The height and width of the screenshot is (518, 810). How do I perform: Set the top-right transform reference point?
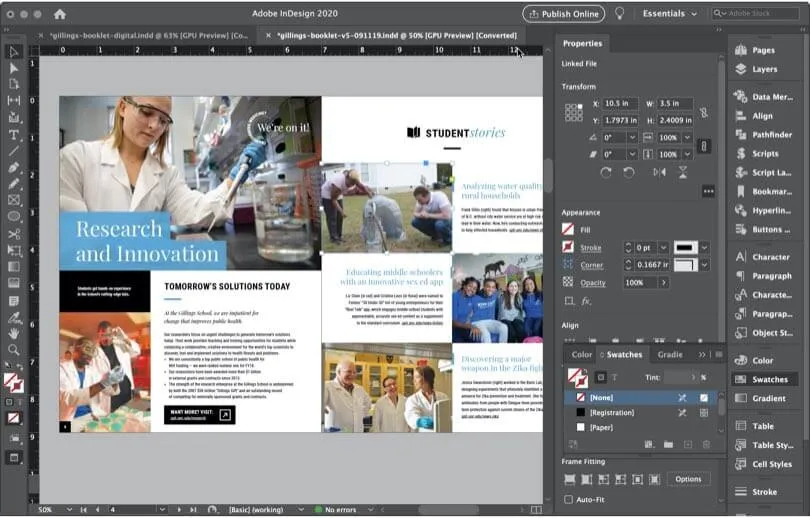coord(578,107)
